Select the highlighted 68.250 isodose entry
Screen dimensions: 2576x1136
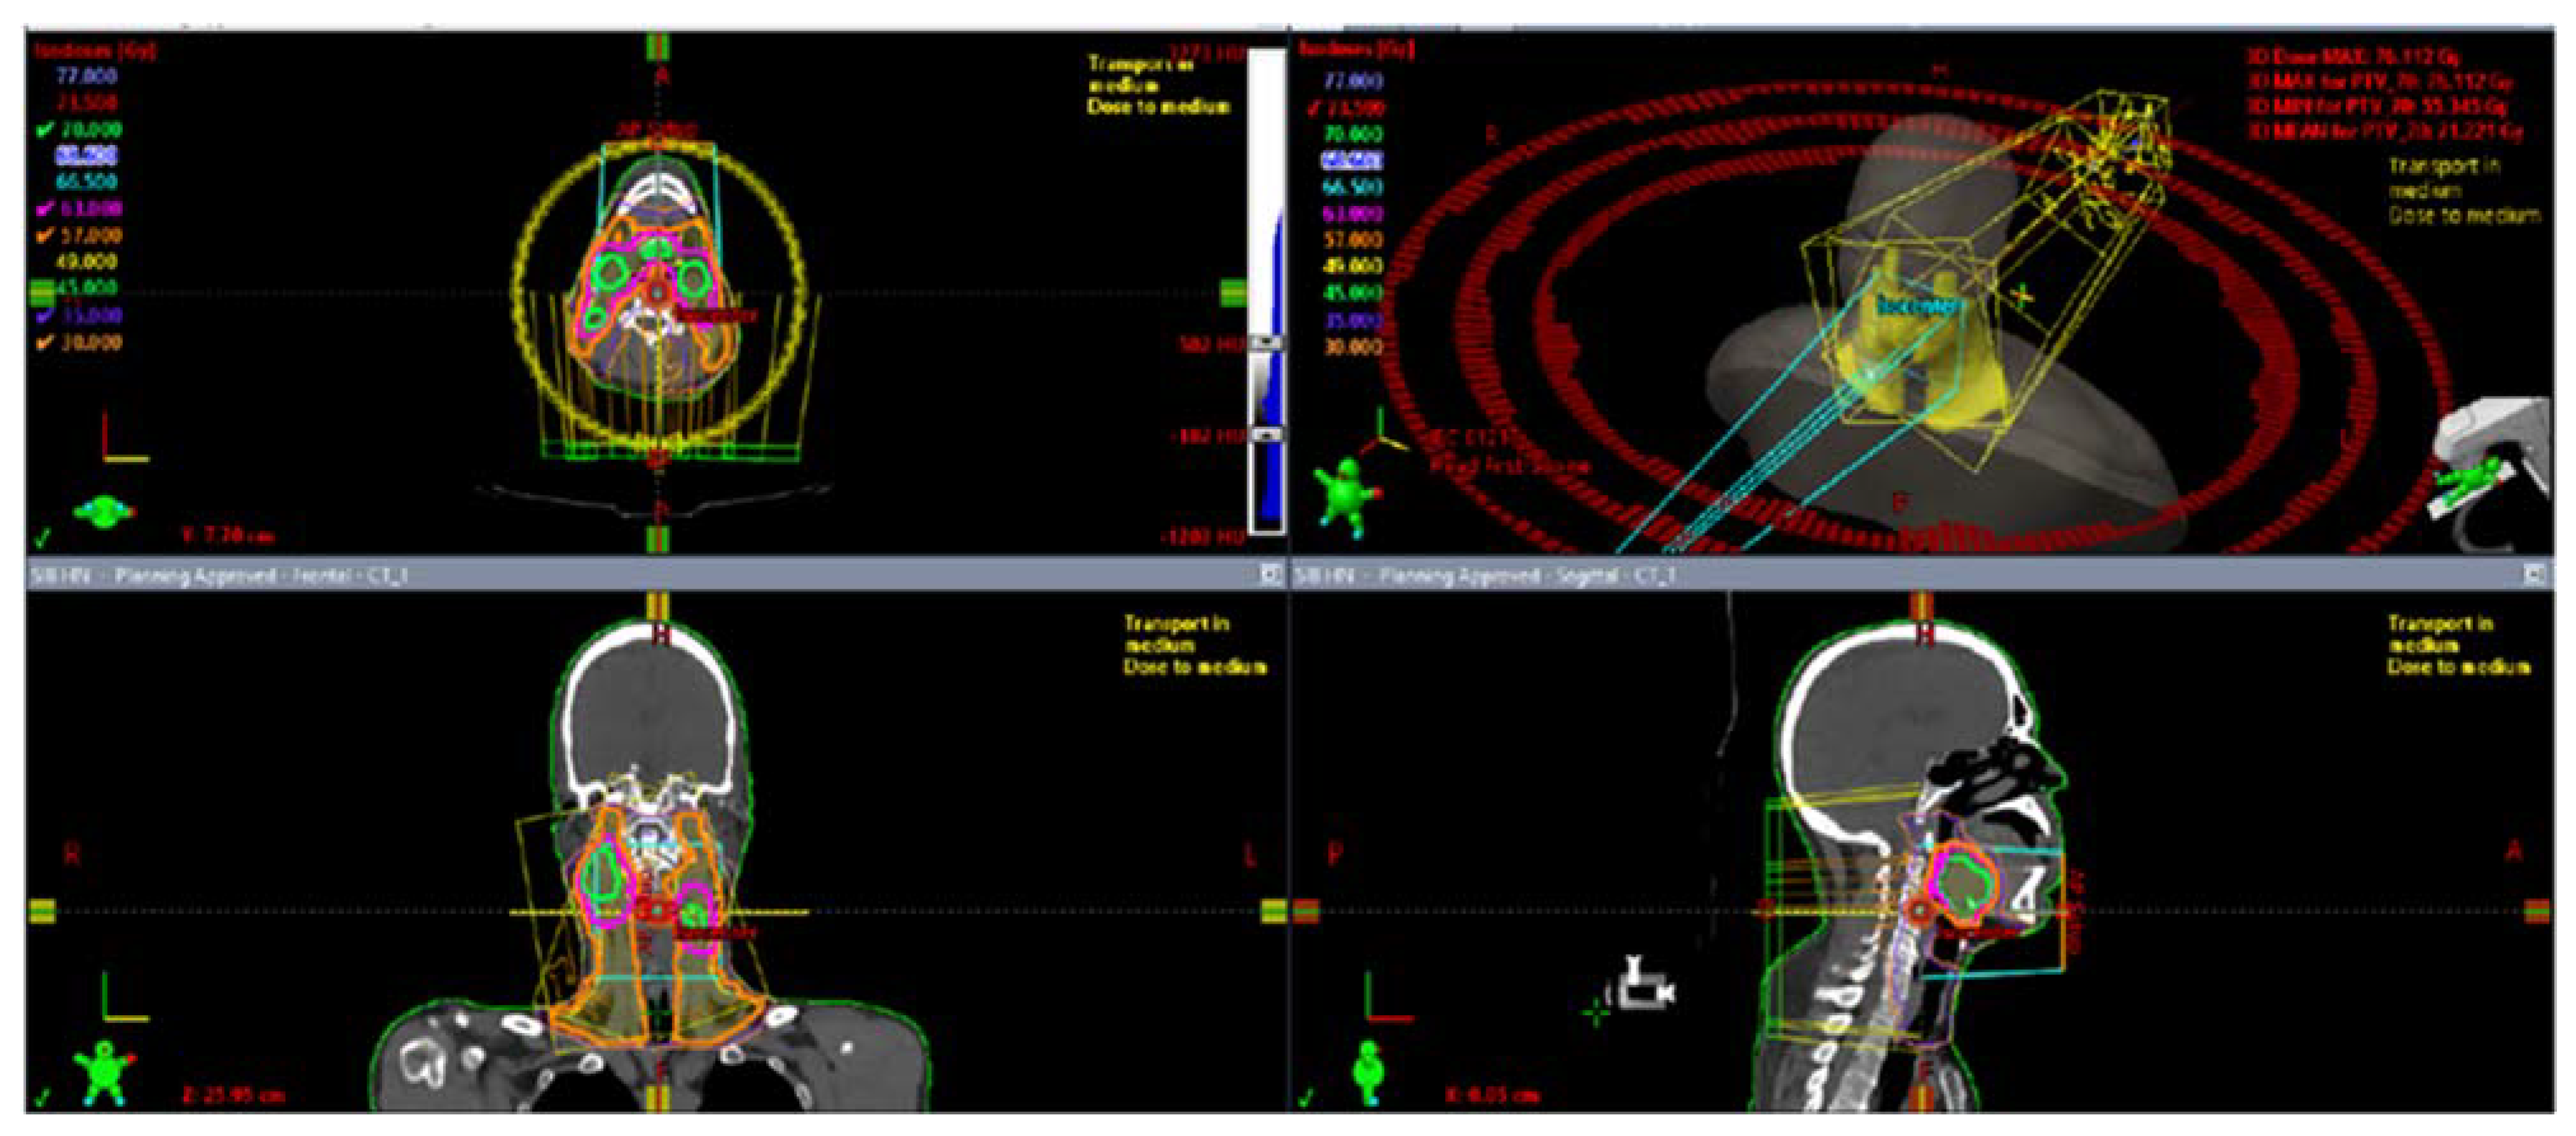click(x=87, y=155)
